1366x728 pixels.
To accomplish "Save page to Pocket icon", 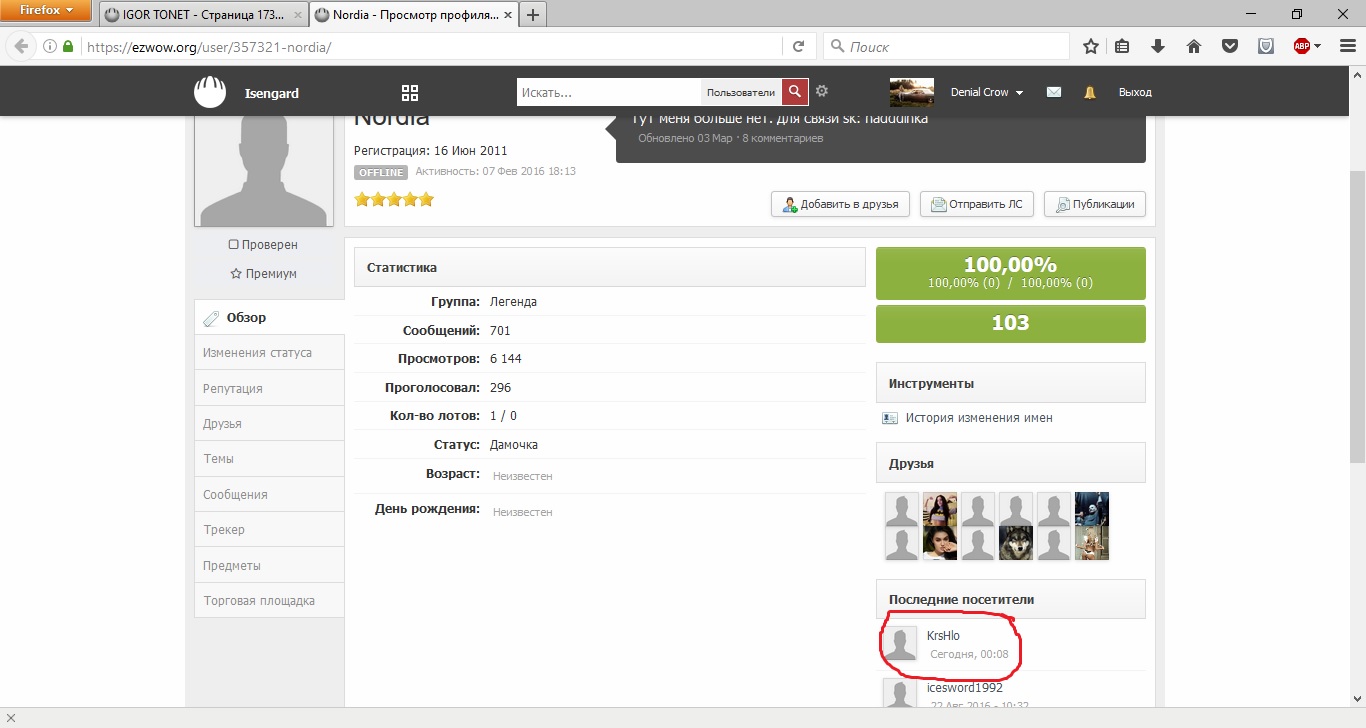I will tap(1230, 46).
